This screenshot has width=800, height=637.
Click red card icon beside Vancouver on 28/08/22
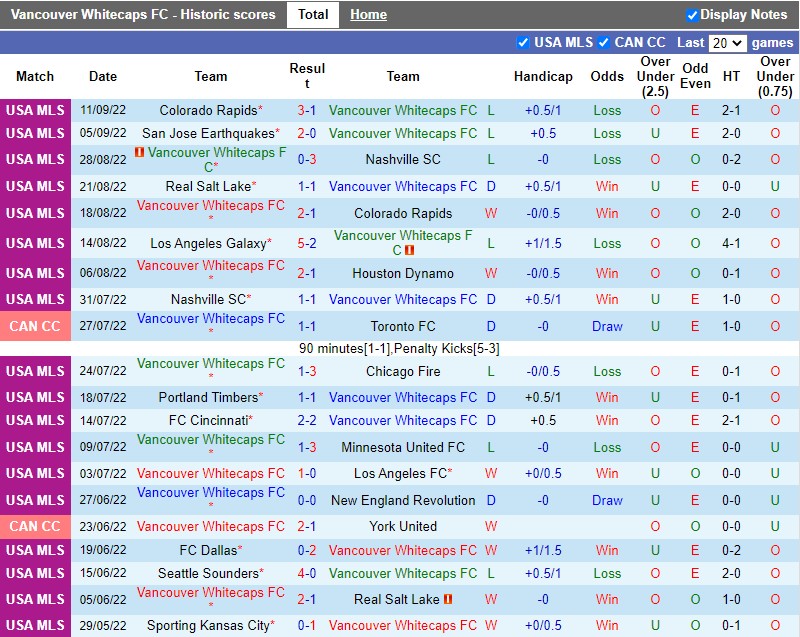coord(140,152)
